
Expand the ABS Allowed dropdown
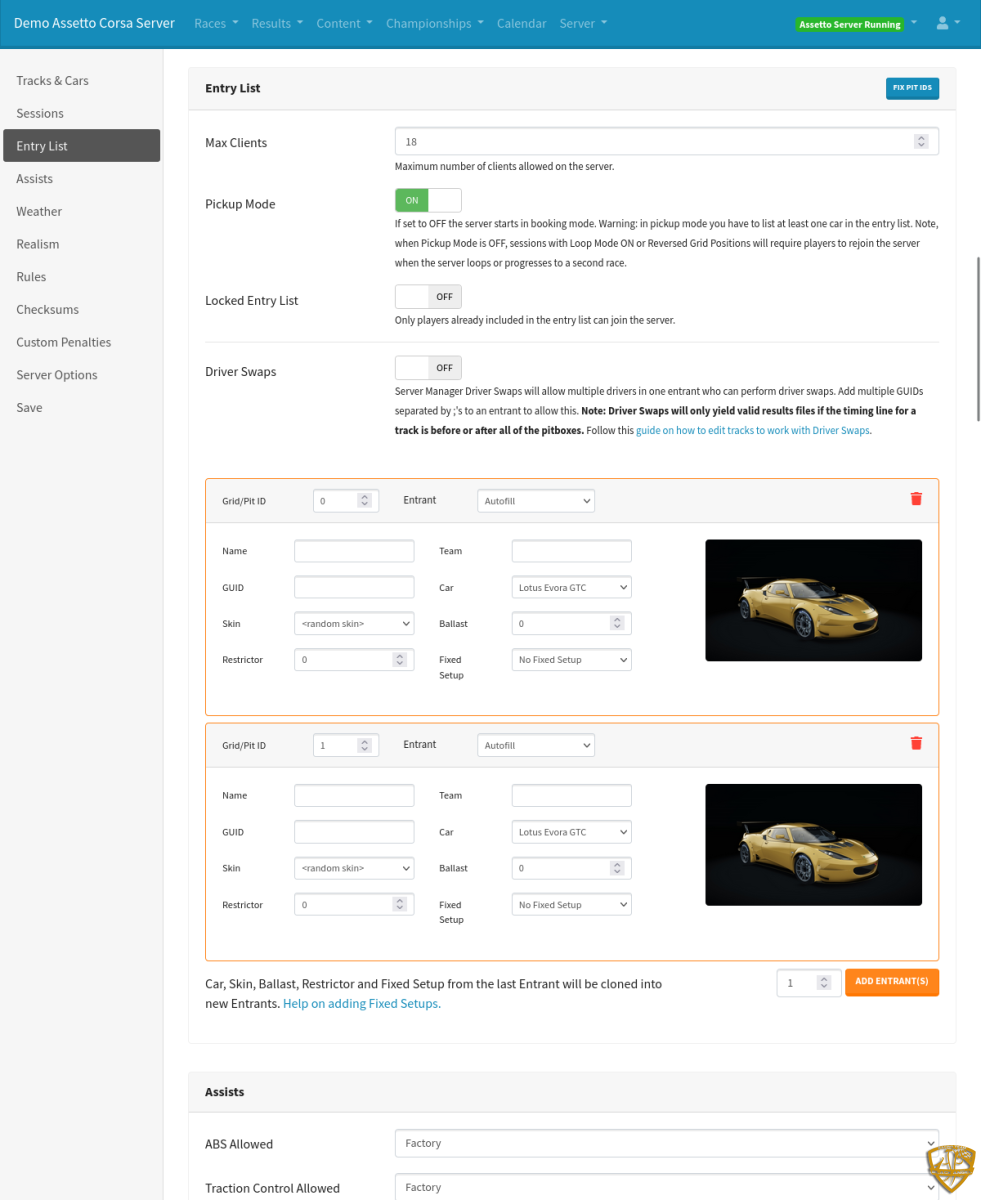pos(666,1143)
